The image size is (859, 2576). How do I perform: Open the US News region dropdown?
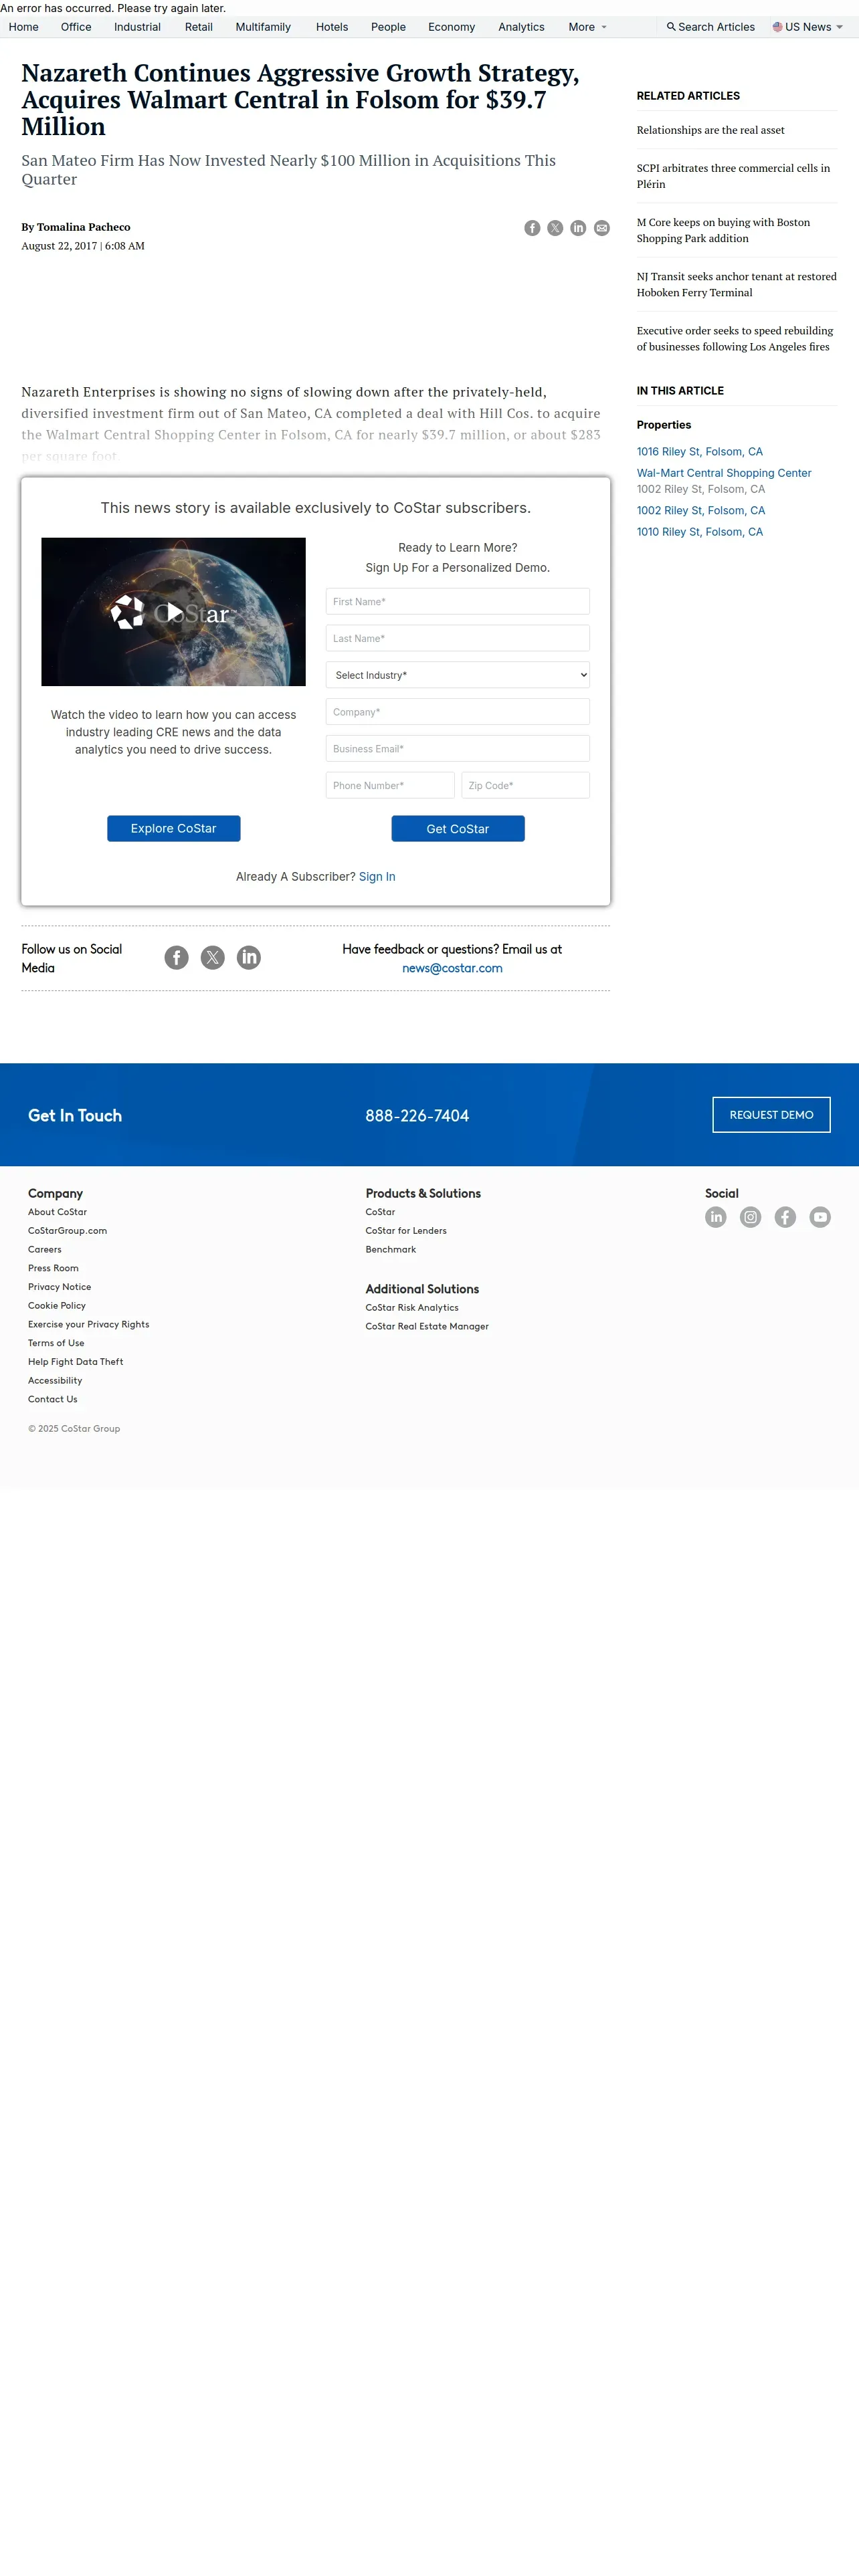(x=808, y=27)
